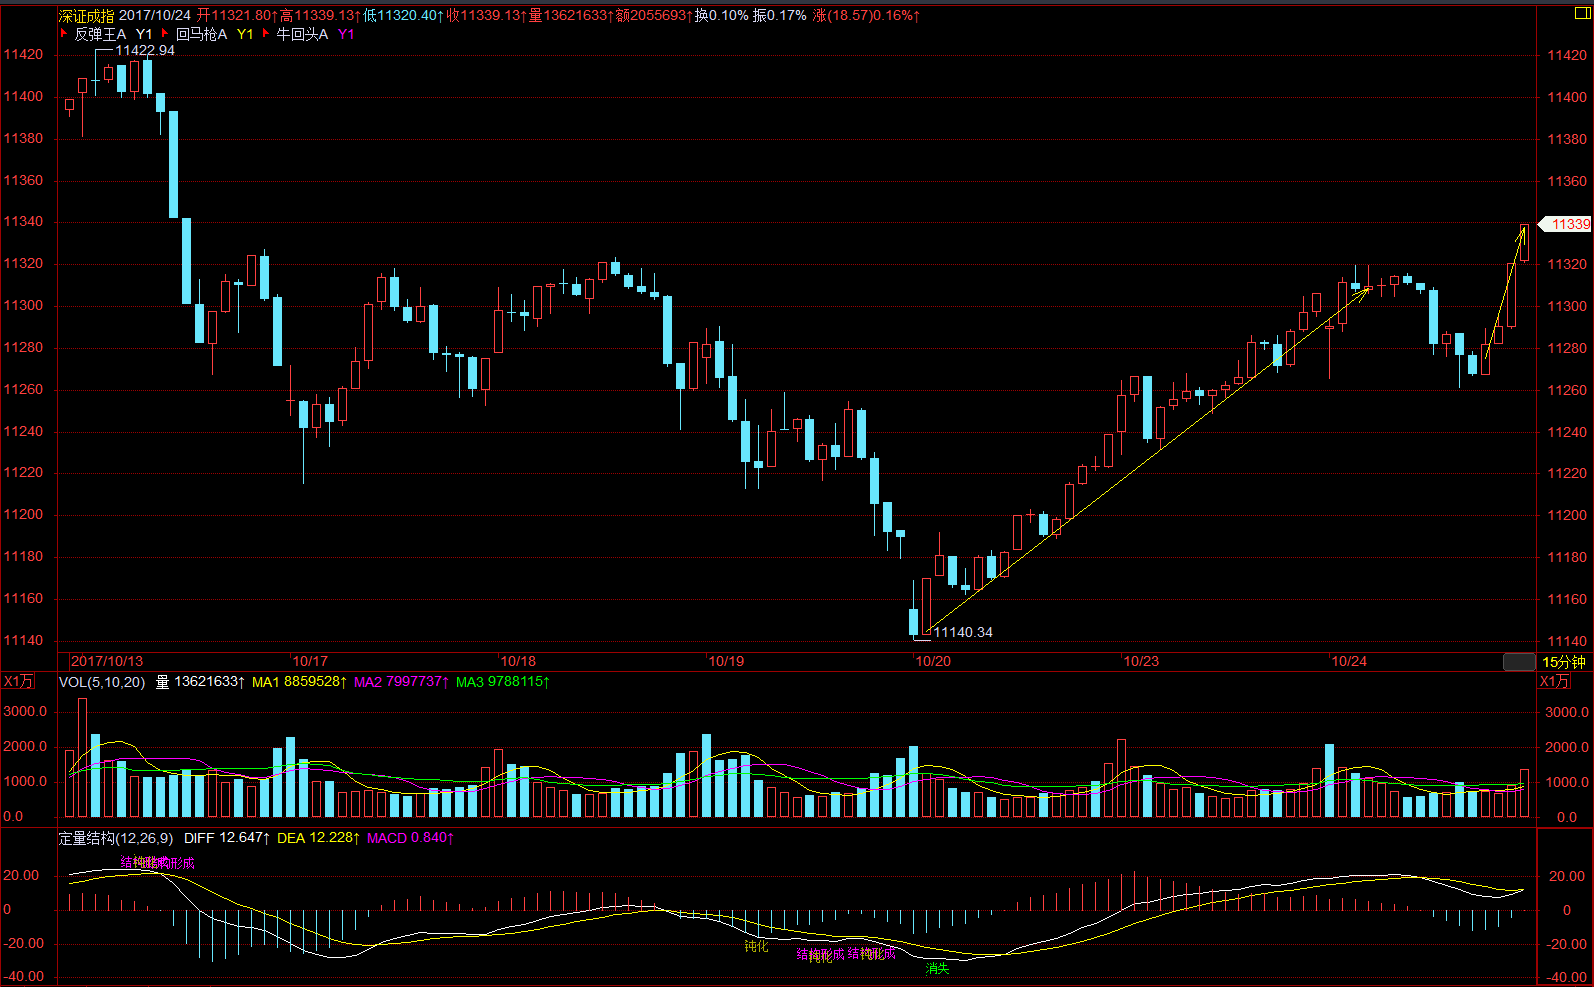Image resolution: width=1594 pixels, height=987 pixels.
Task: Click the red arrow beside 回马枪A
Action: tap(166, 34)
